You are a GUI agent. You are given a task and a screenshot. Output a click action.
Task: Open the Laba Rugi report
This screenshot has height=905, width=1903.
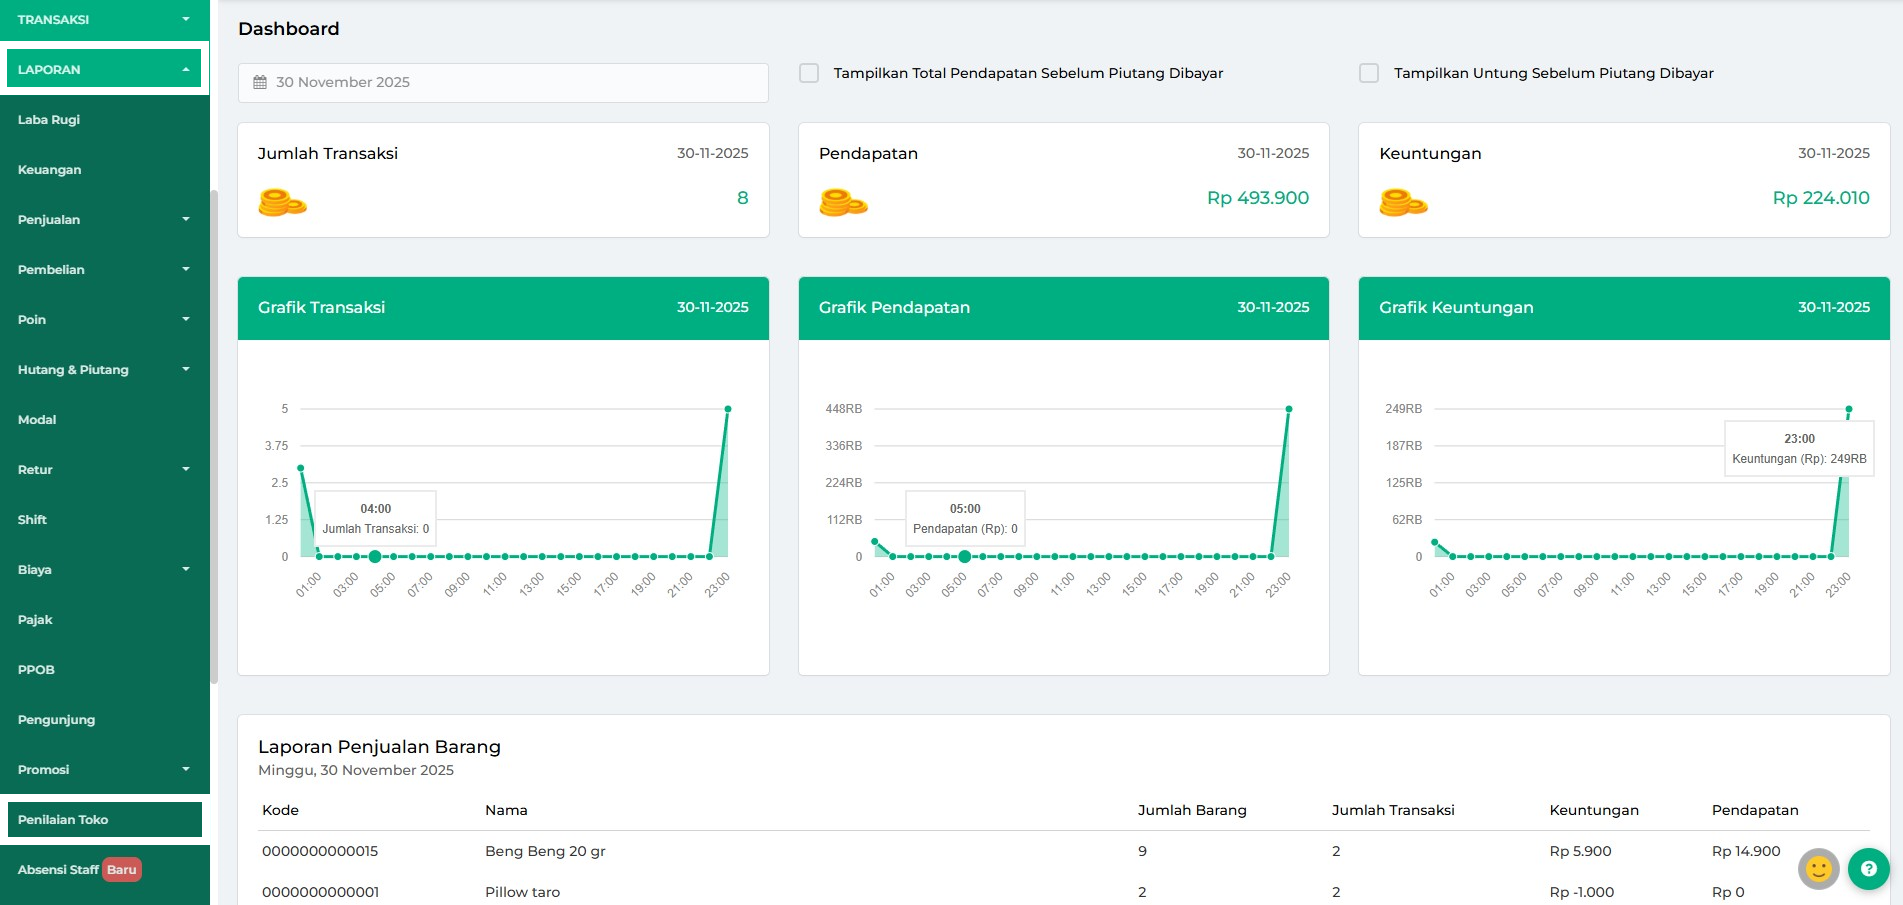tap(49, 120)
